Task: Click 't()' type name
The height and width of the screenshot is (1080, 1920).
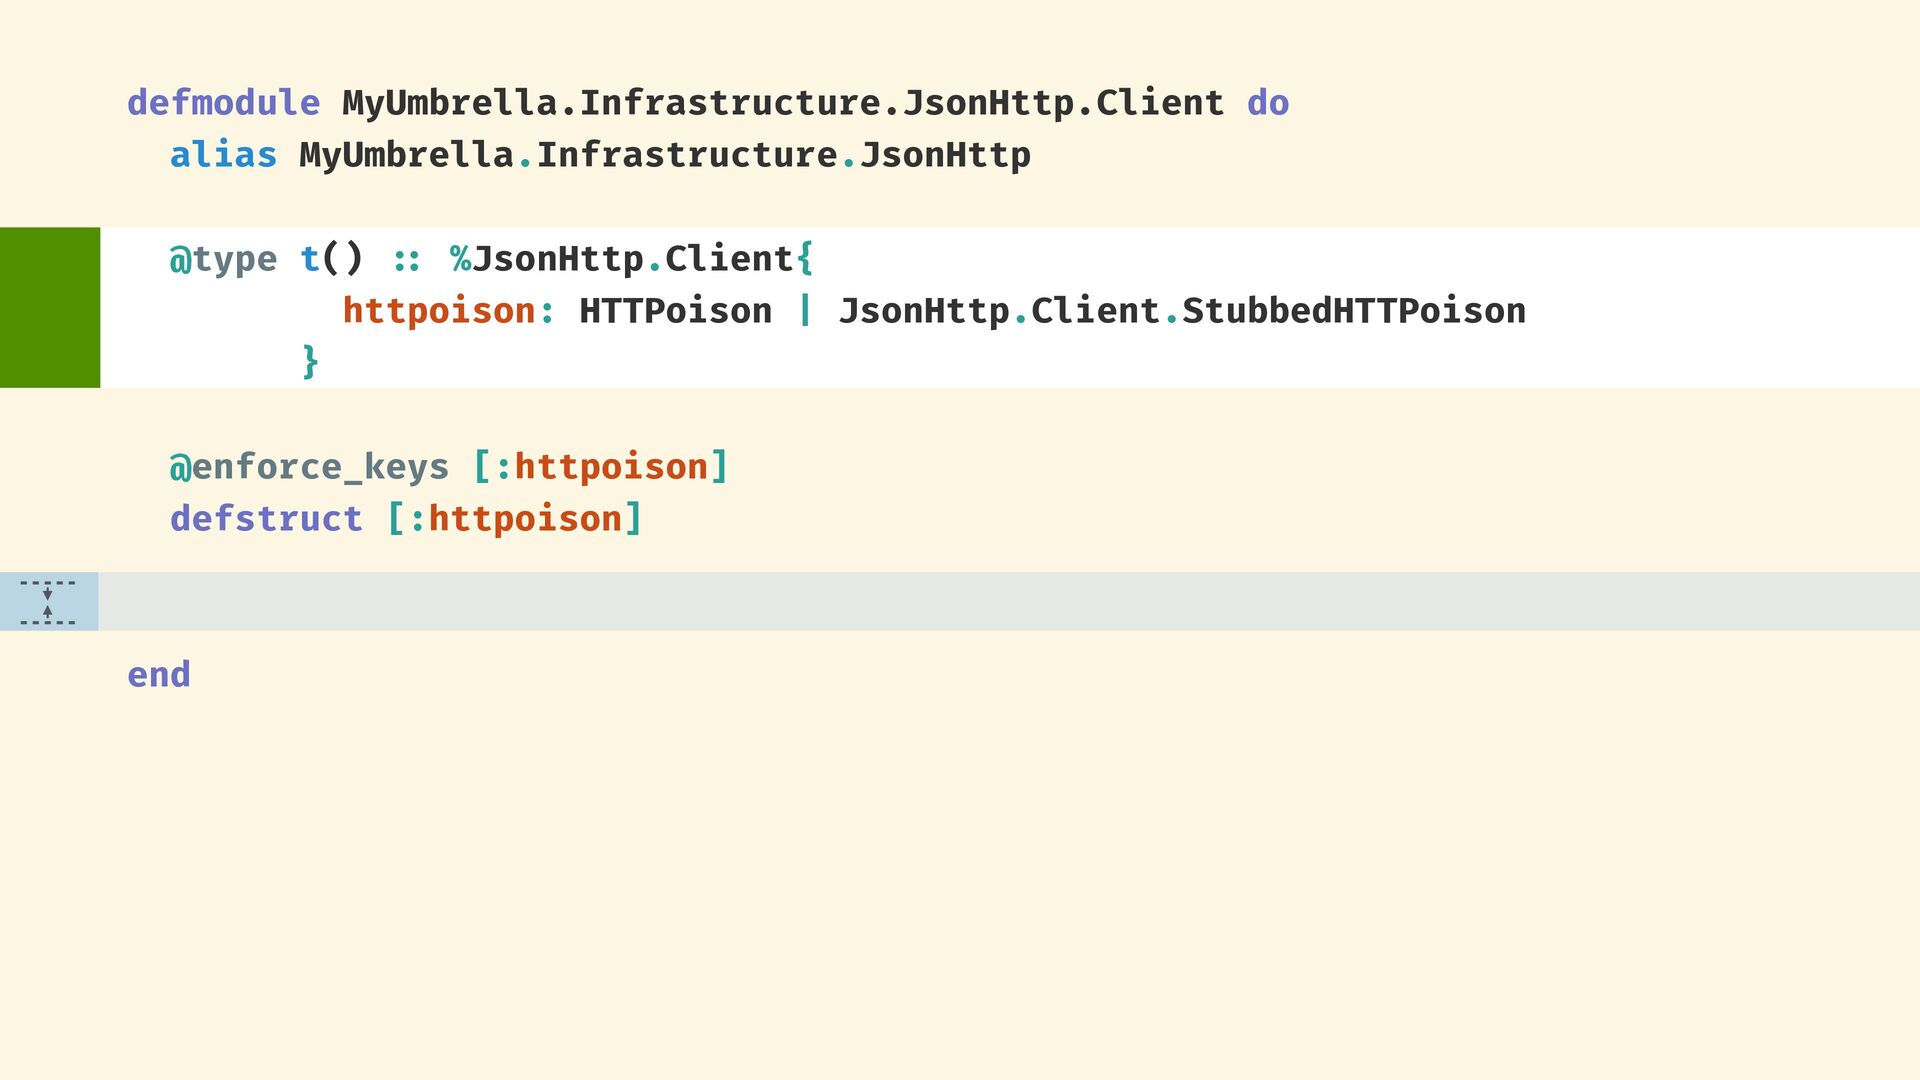Action: (x=331, y=259)
